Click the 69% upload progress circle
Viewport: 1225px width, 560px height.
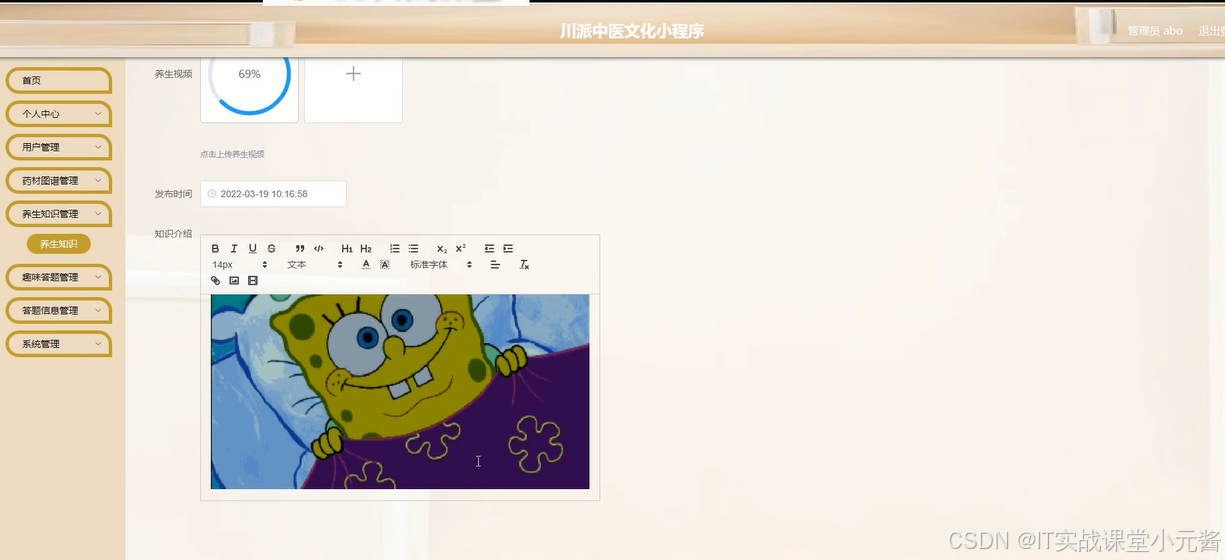[249, 75]
